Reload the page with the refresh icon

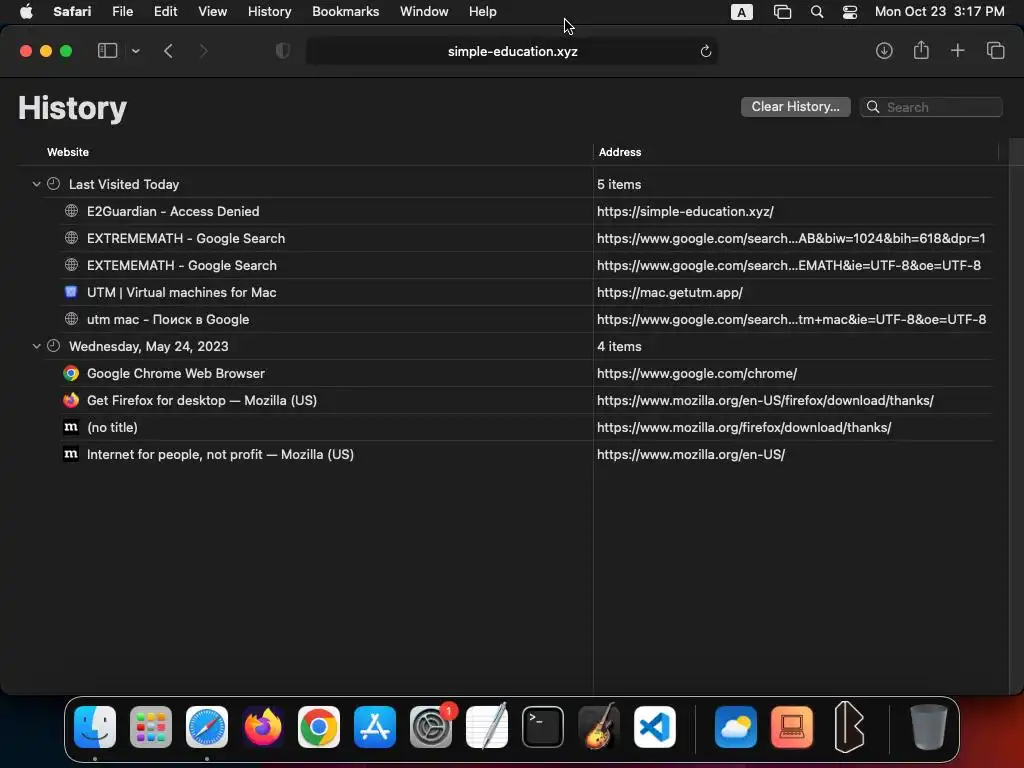click(705, 51)
